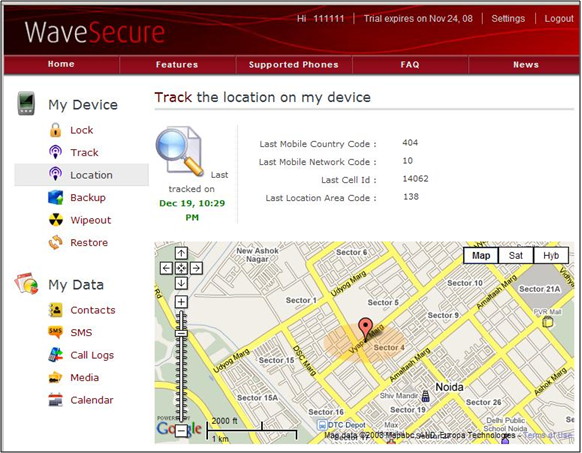Click the Calendar icon in sidebar

click(x=56, y=400)
